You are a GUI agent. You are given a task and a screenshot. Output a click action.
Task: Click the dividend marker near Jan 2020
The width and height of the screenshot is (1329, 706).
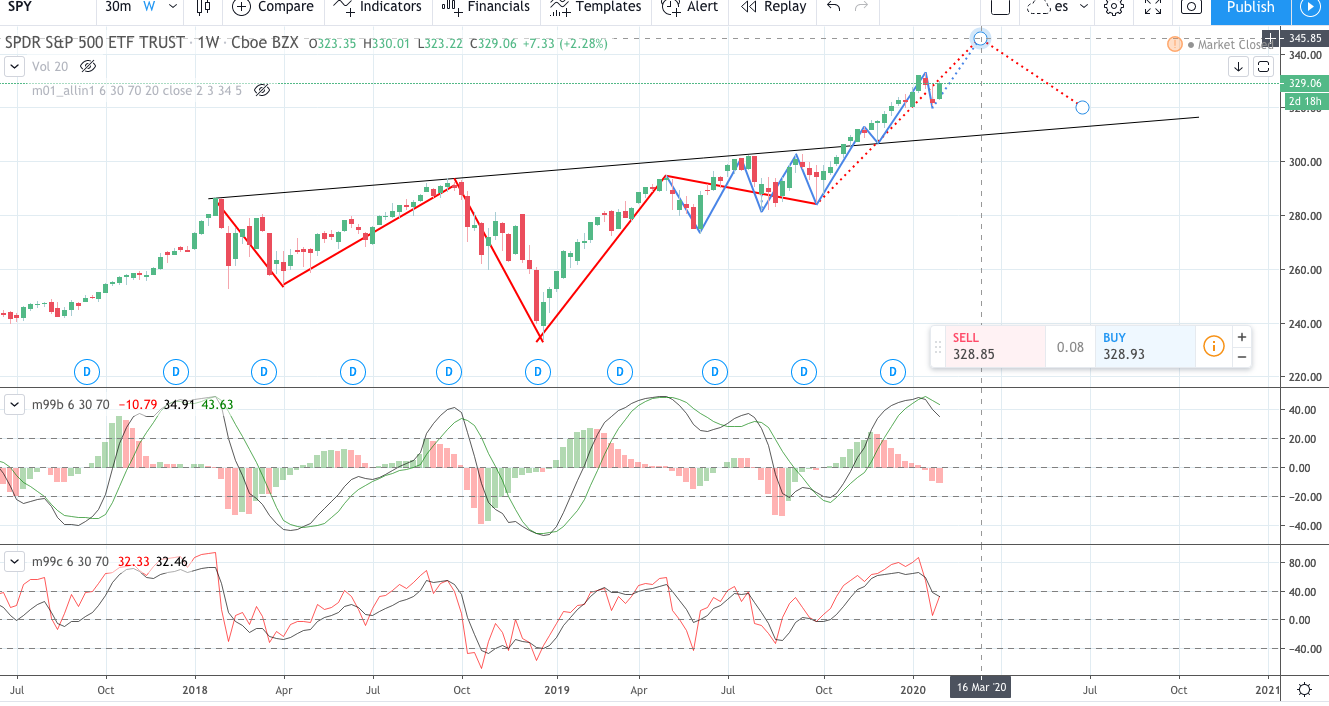coord(892,373)
